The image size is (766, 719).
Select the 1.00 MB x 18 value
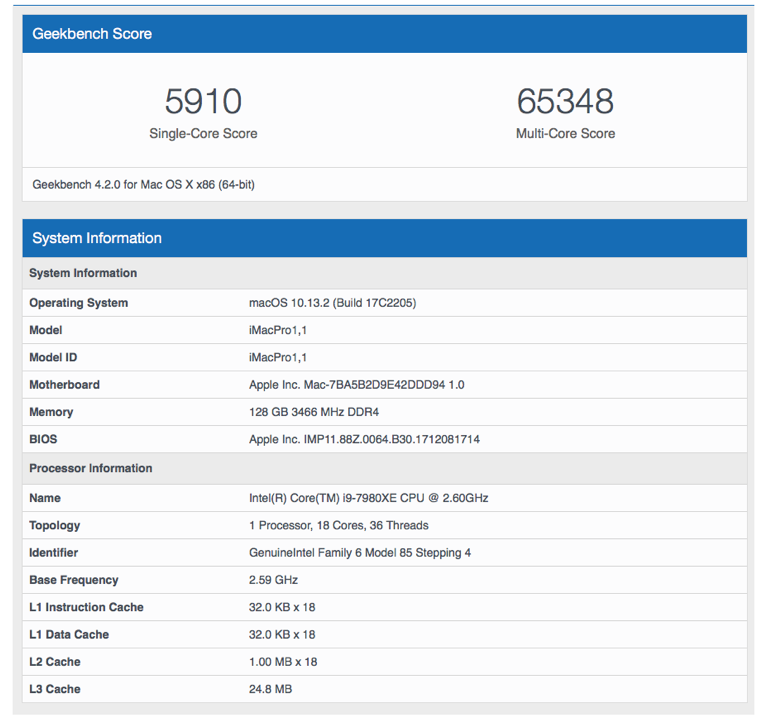(x=283, y=662)
